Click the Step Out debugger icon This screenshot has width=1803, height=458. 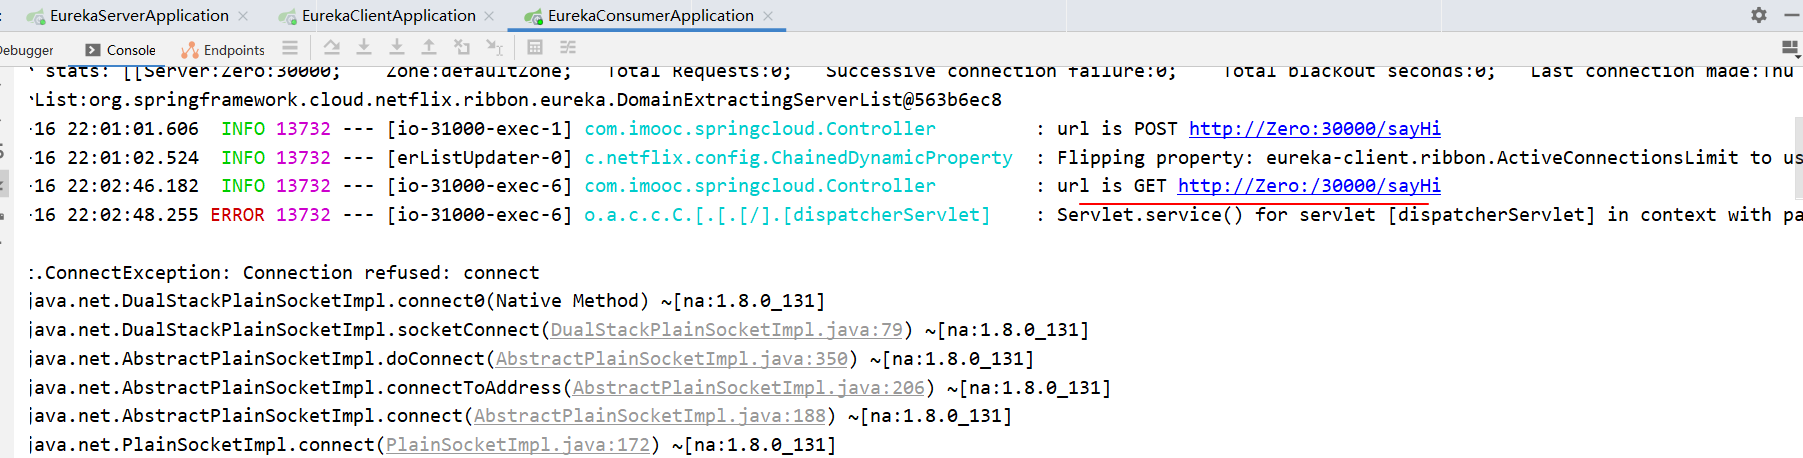click(x=429, y=47)
